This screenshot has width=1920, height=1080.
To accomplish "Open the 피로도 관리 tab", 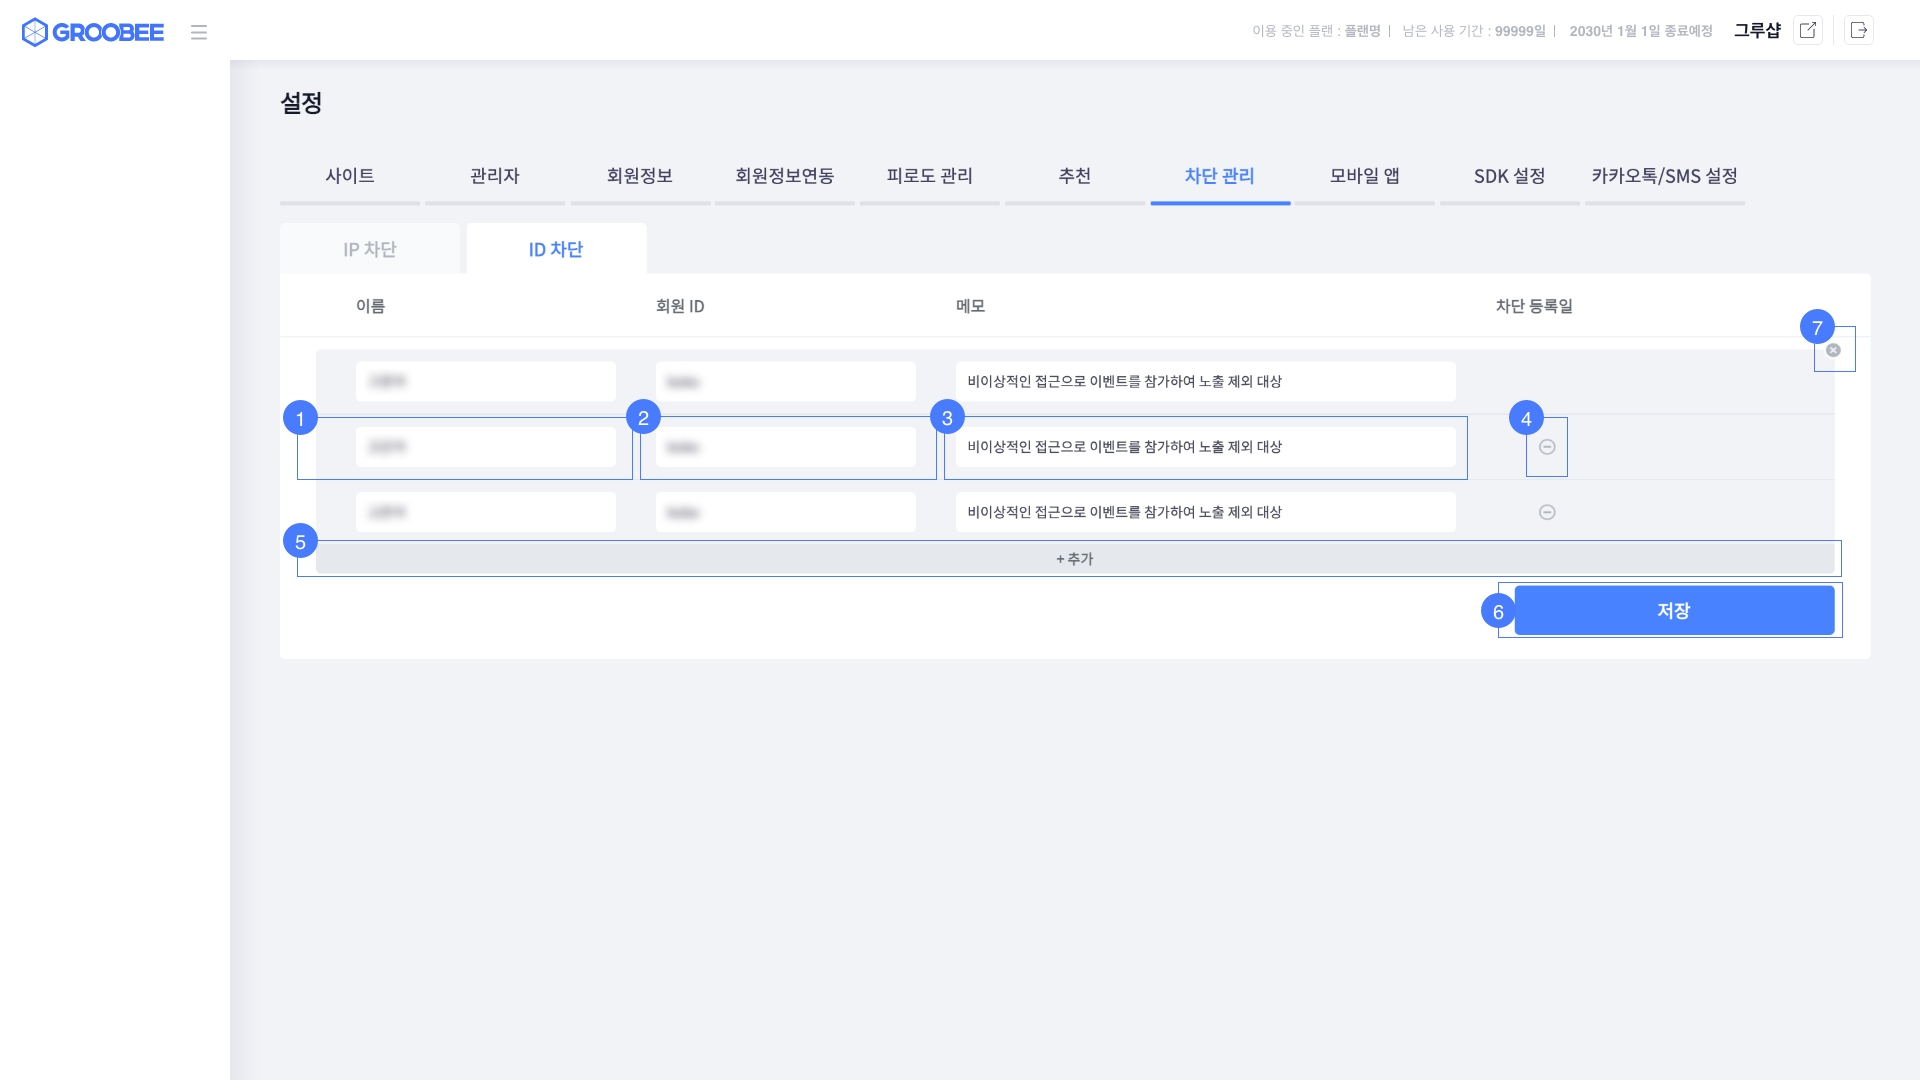I will click(x=929, y=176).
